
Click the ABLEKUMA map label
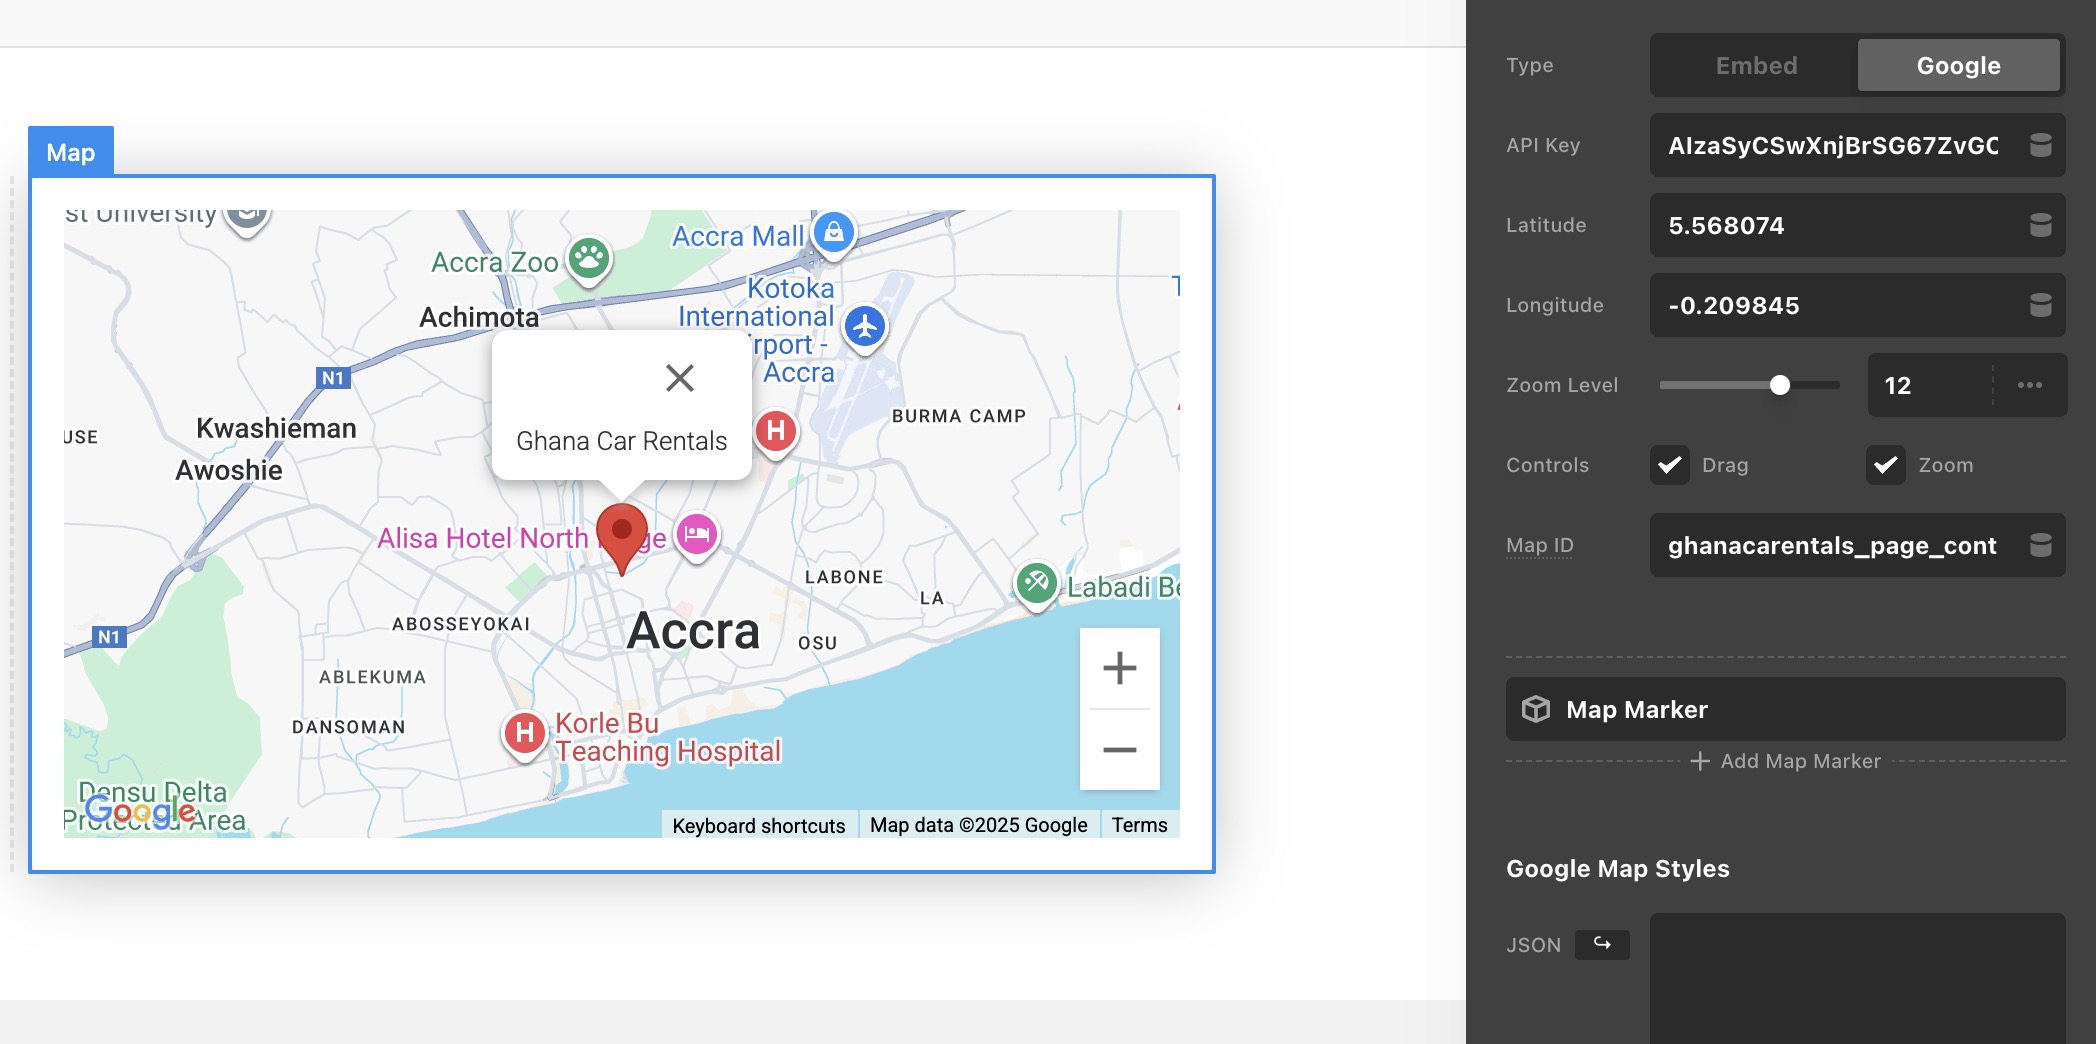pyautogui.click(x=372, y=677)
